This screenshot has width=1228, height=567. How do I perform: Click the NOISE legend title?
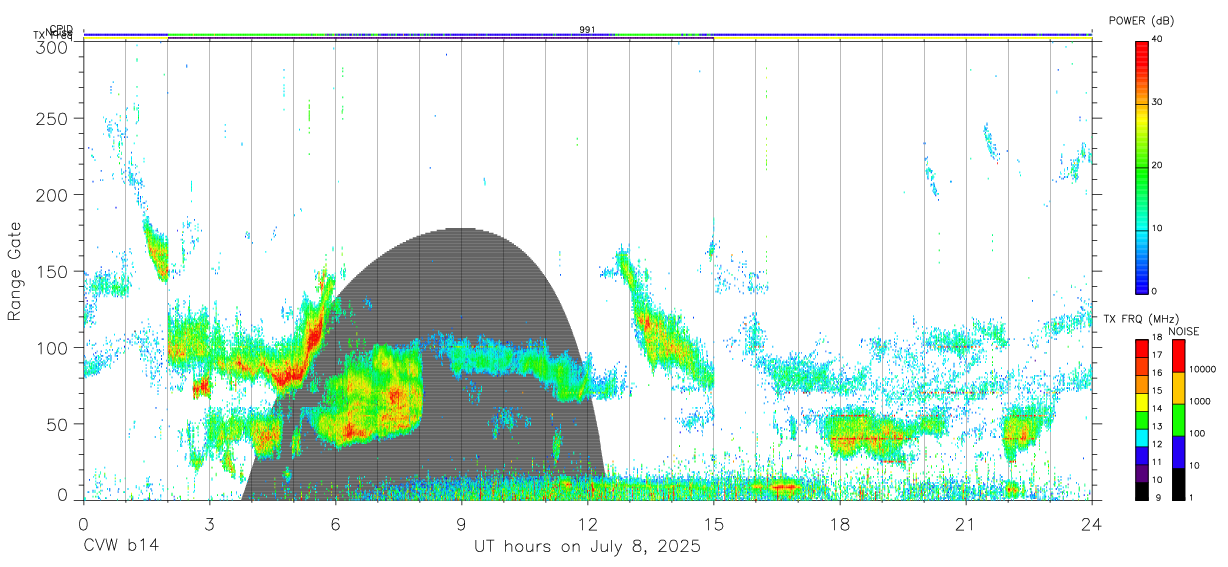pos(1183,331)
